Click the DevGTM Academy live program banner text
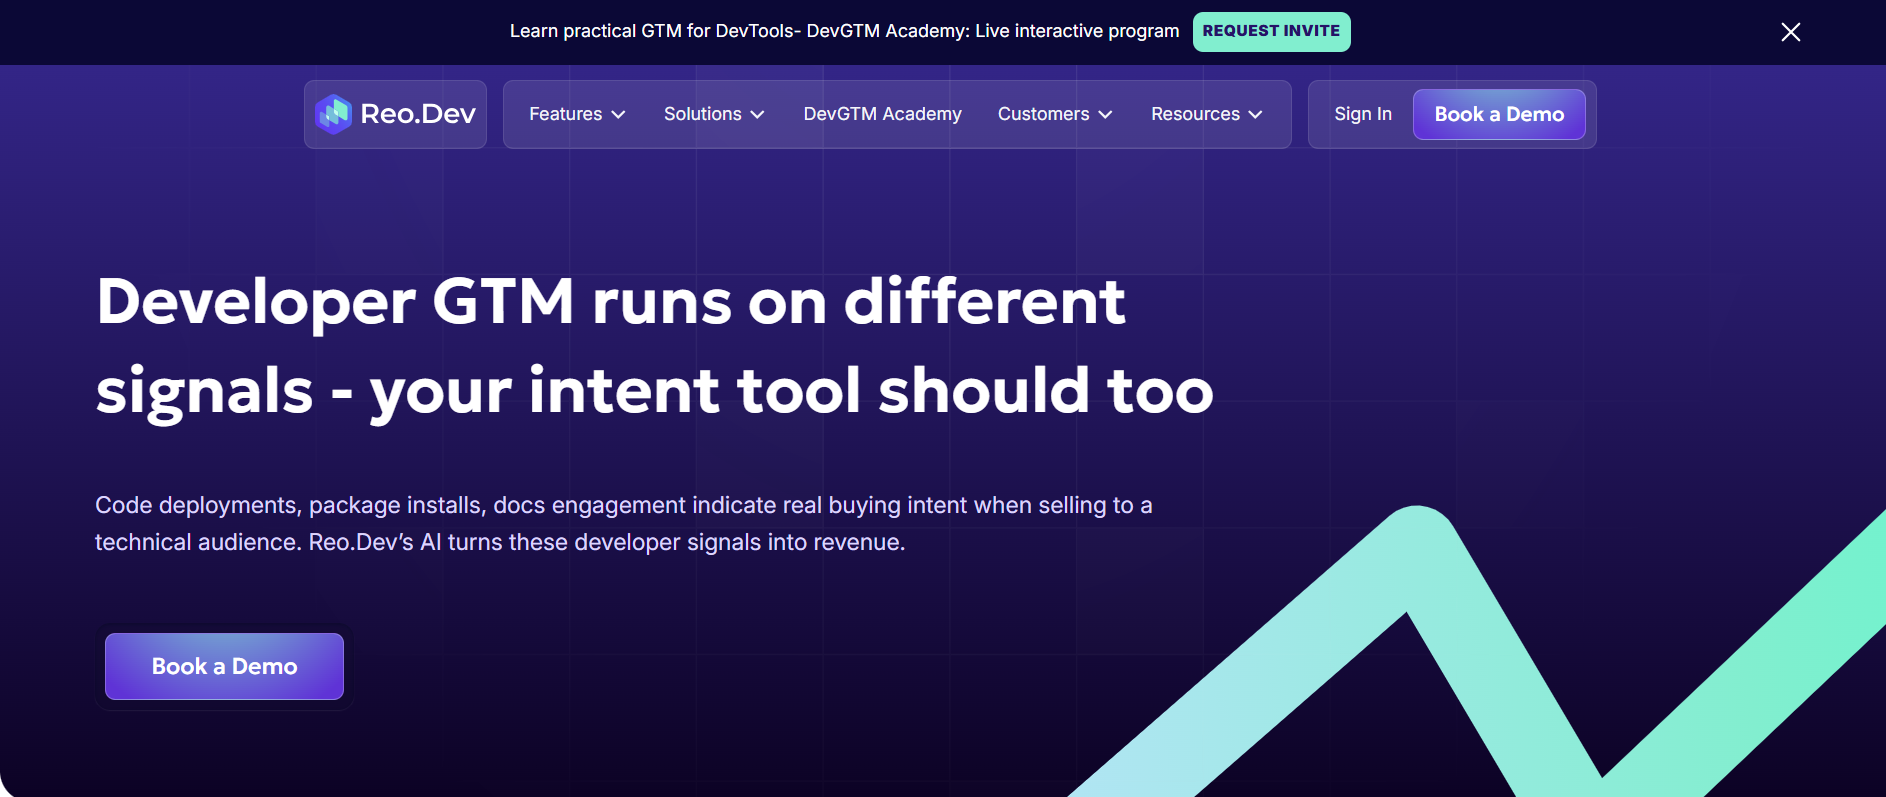 click(x=844, y=31)
